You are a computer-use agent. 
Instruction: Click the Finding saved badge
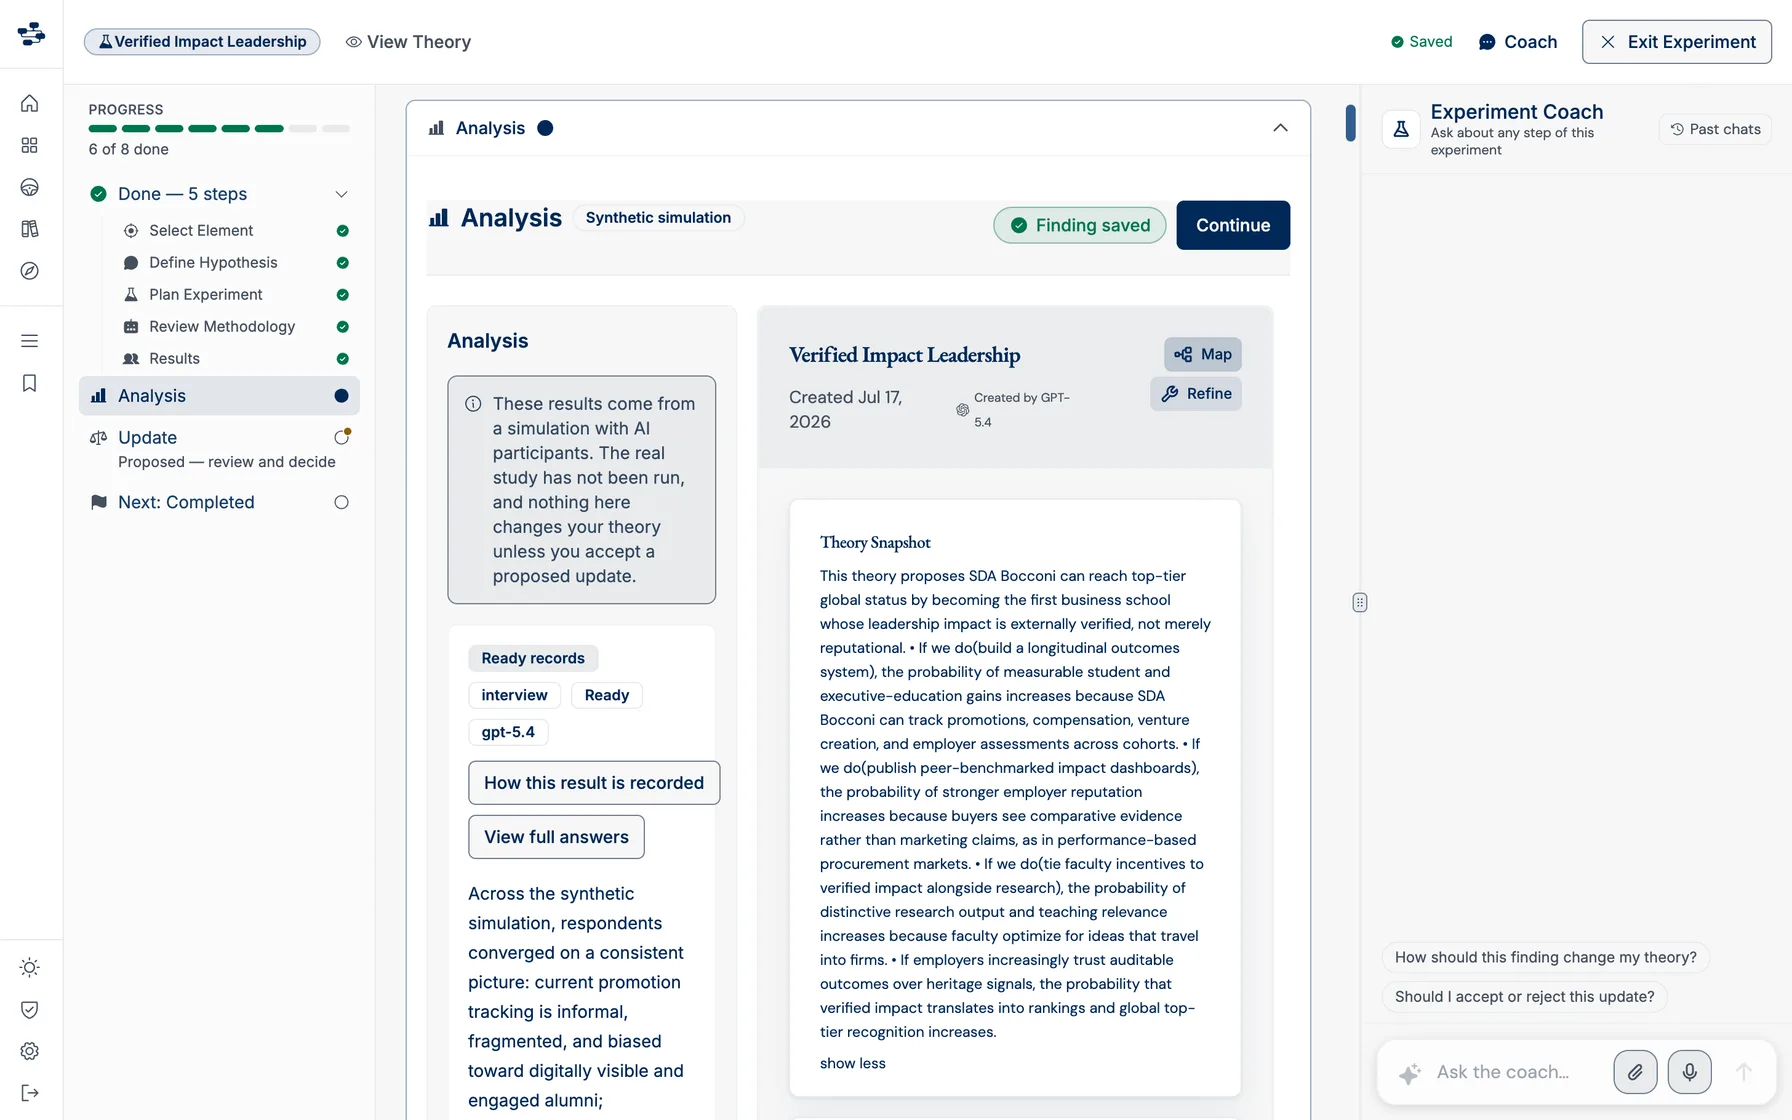tap(1080, 226)
